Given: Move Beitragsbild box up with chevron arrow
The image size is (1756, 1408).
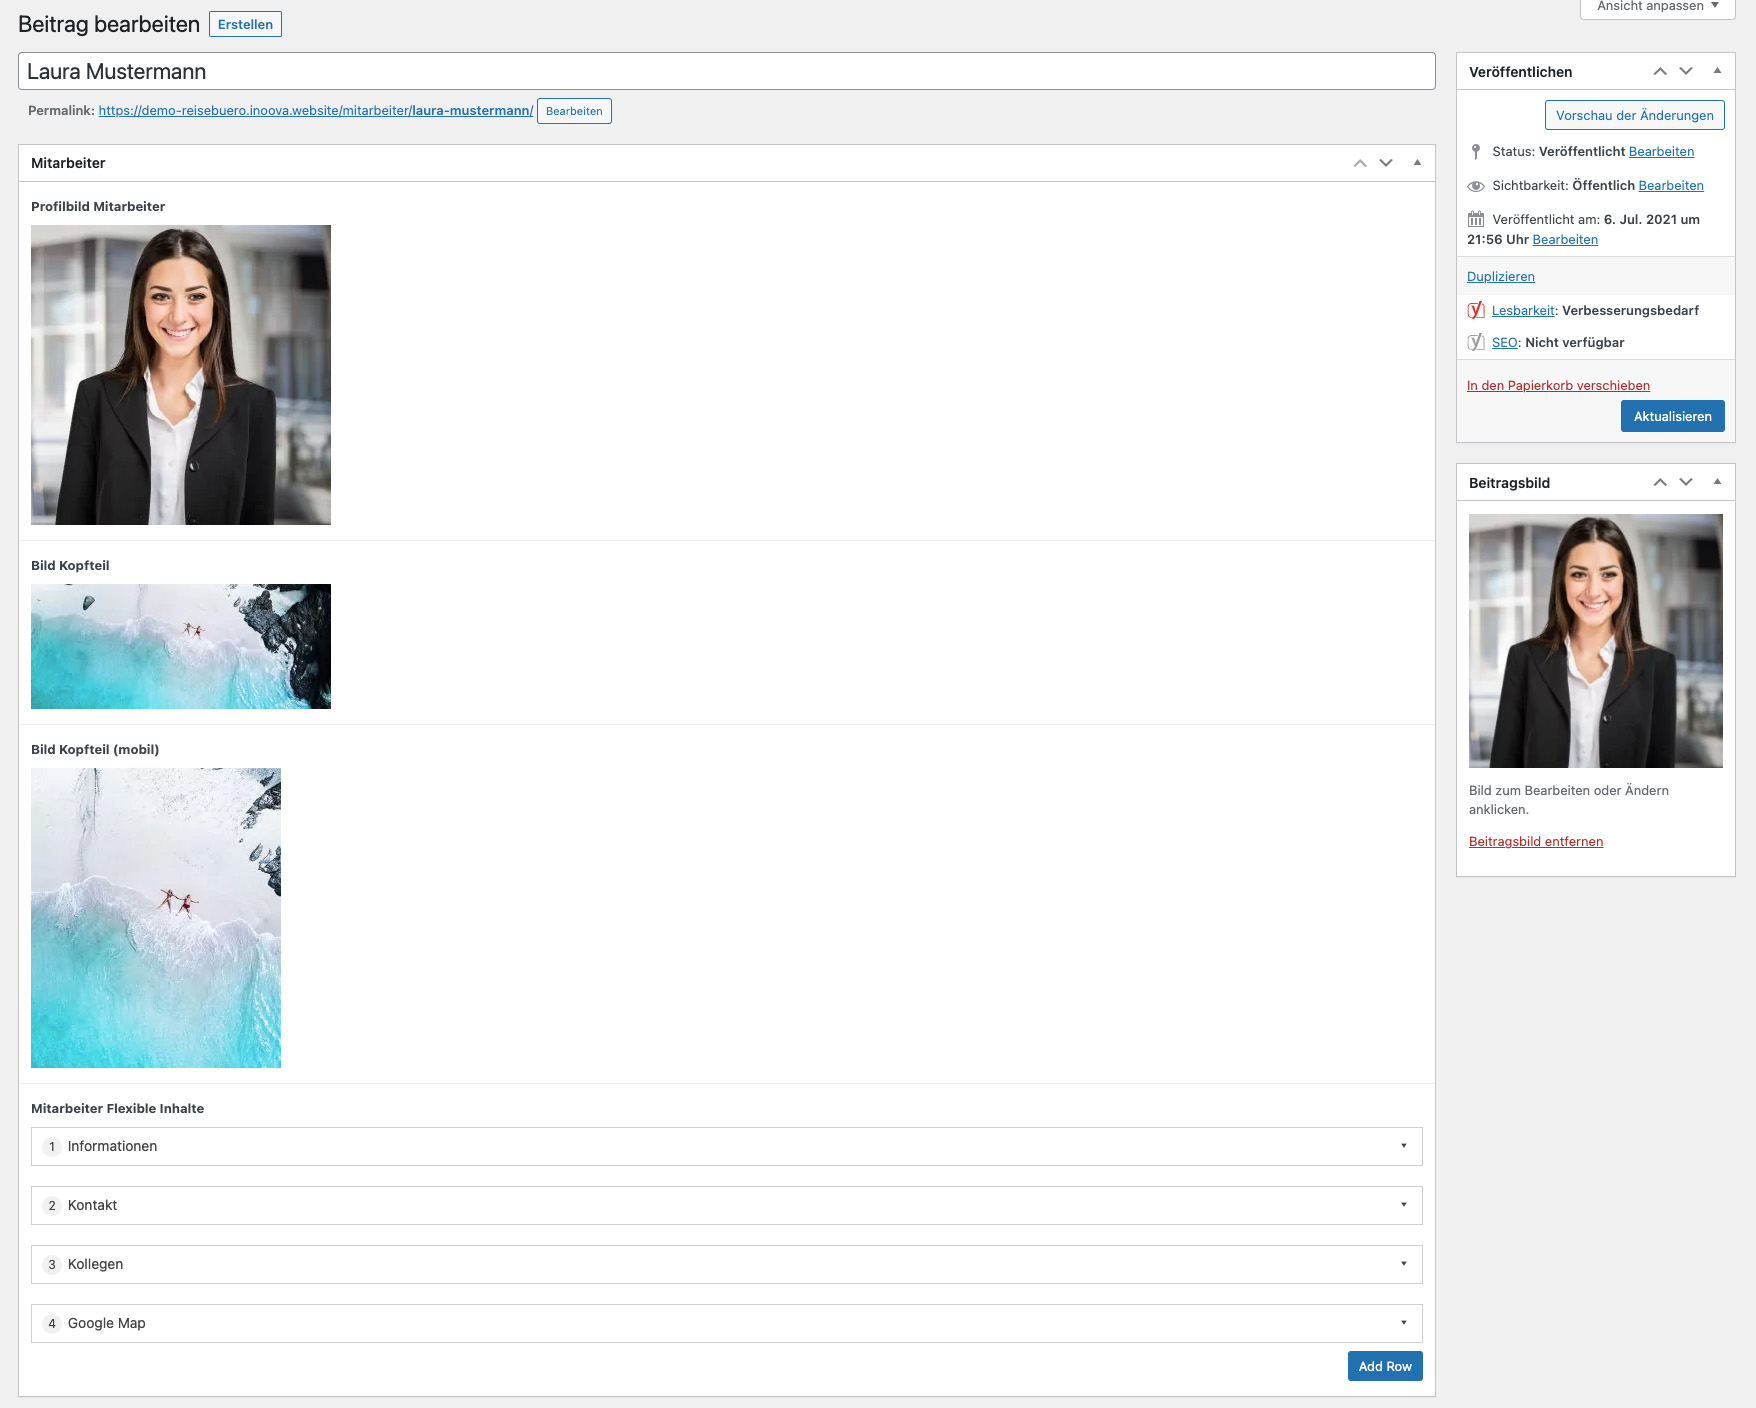Looking at the screenshot, I should 1660,482.
